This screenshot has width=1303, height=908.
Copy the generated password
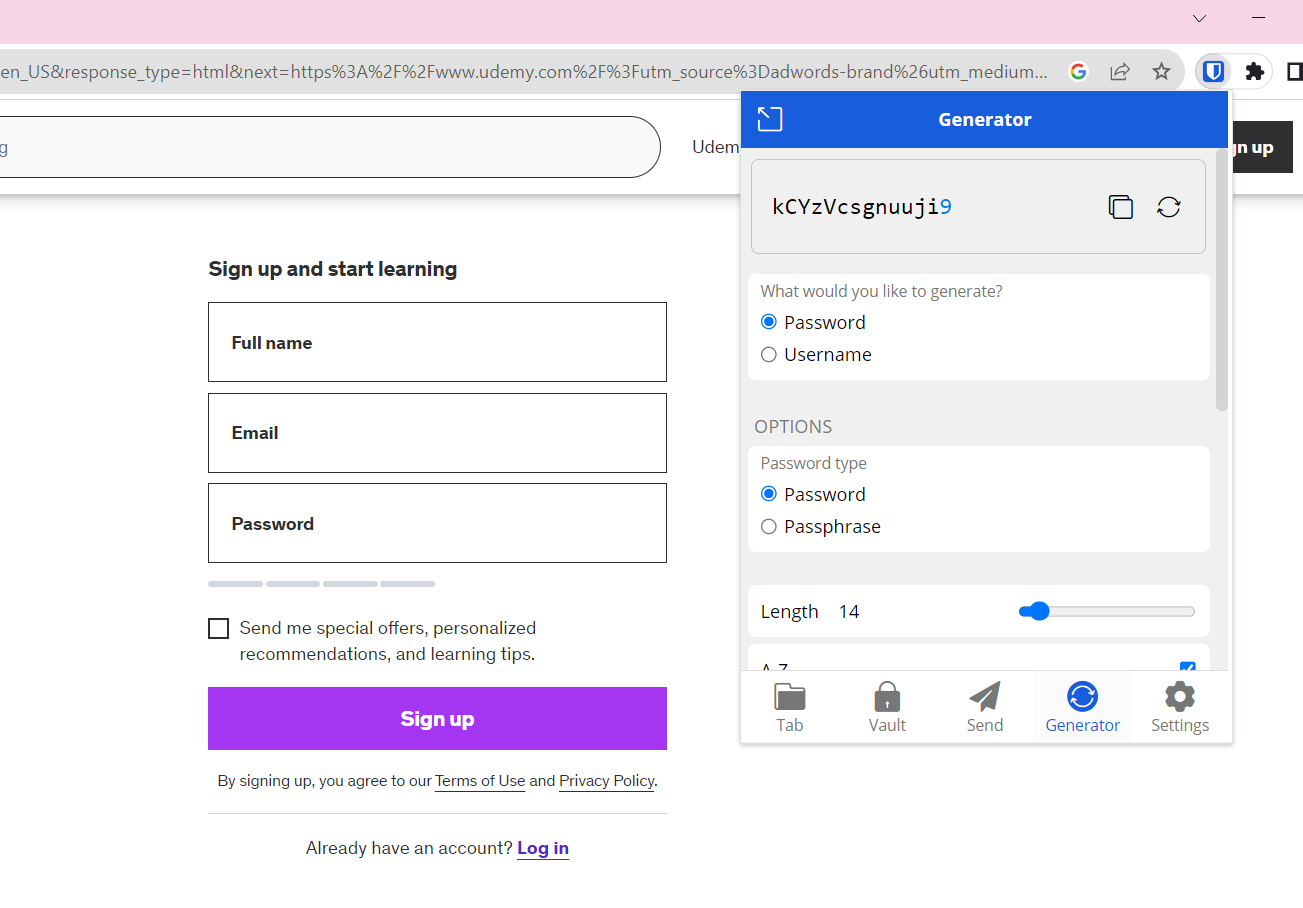point(1121,207)
